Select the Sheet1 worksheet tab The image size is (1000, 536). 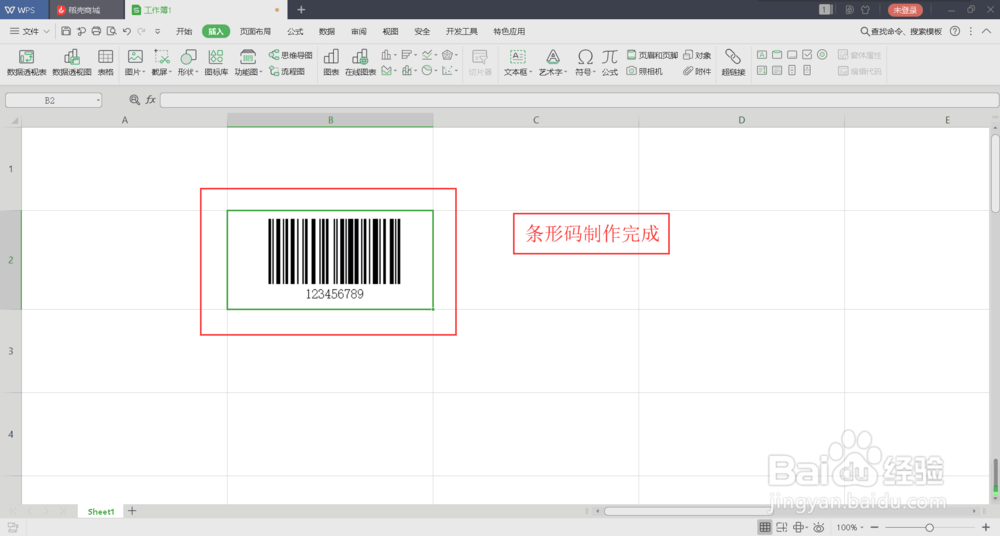click(101, 511)
